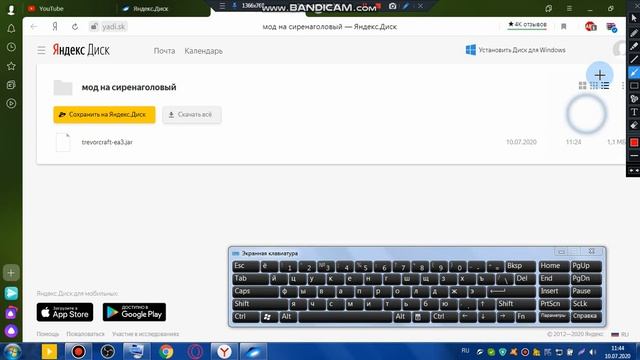640x360 pixels.
Task: Add a new sidebar item with plus
Action: pyautogui.click(x=11, y=273)
